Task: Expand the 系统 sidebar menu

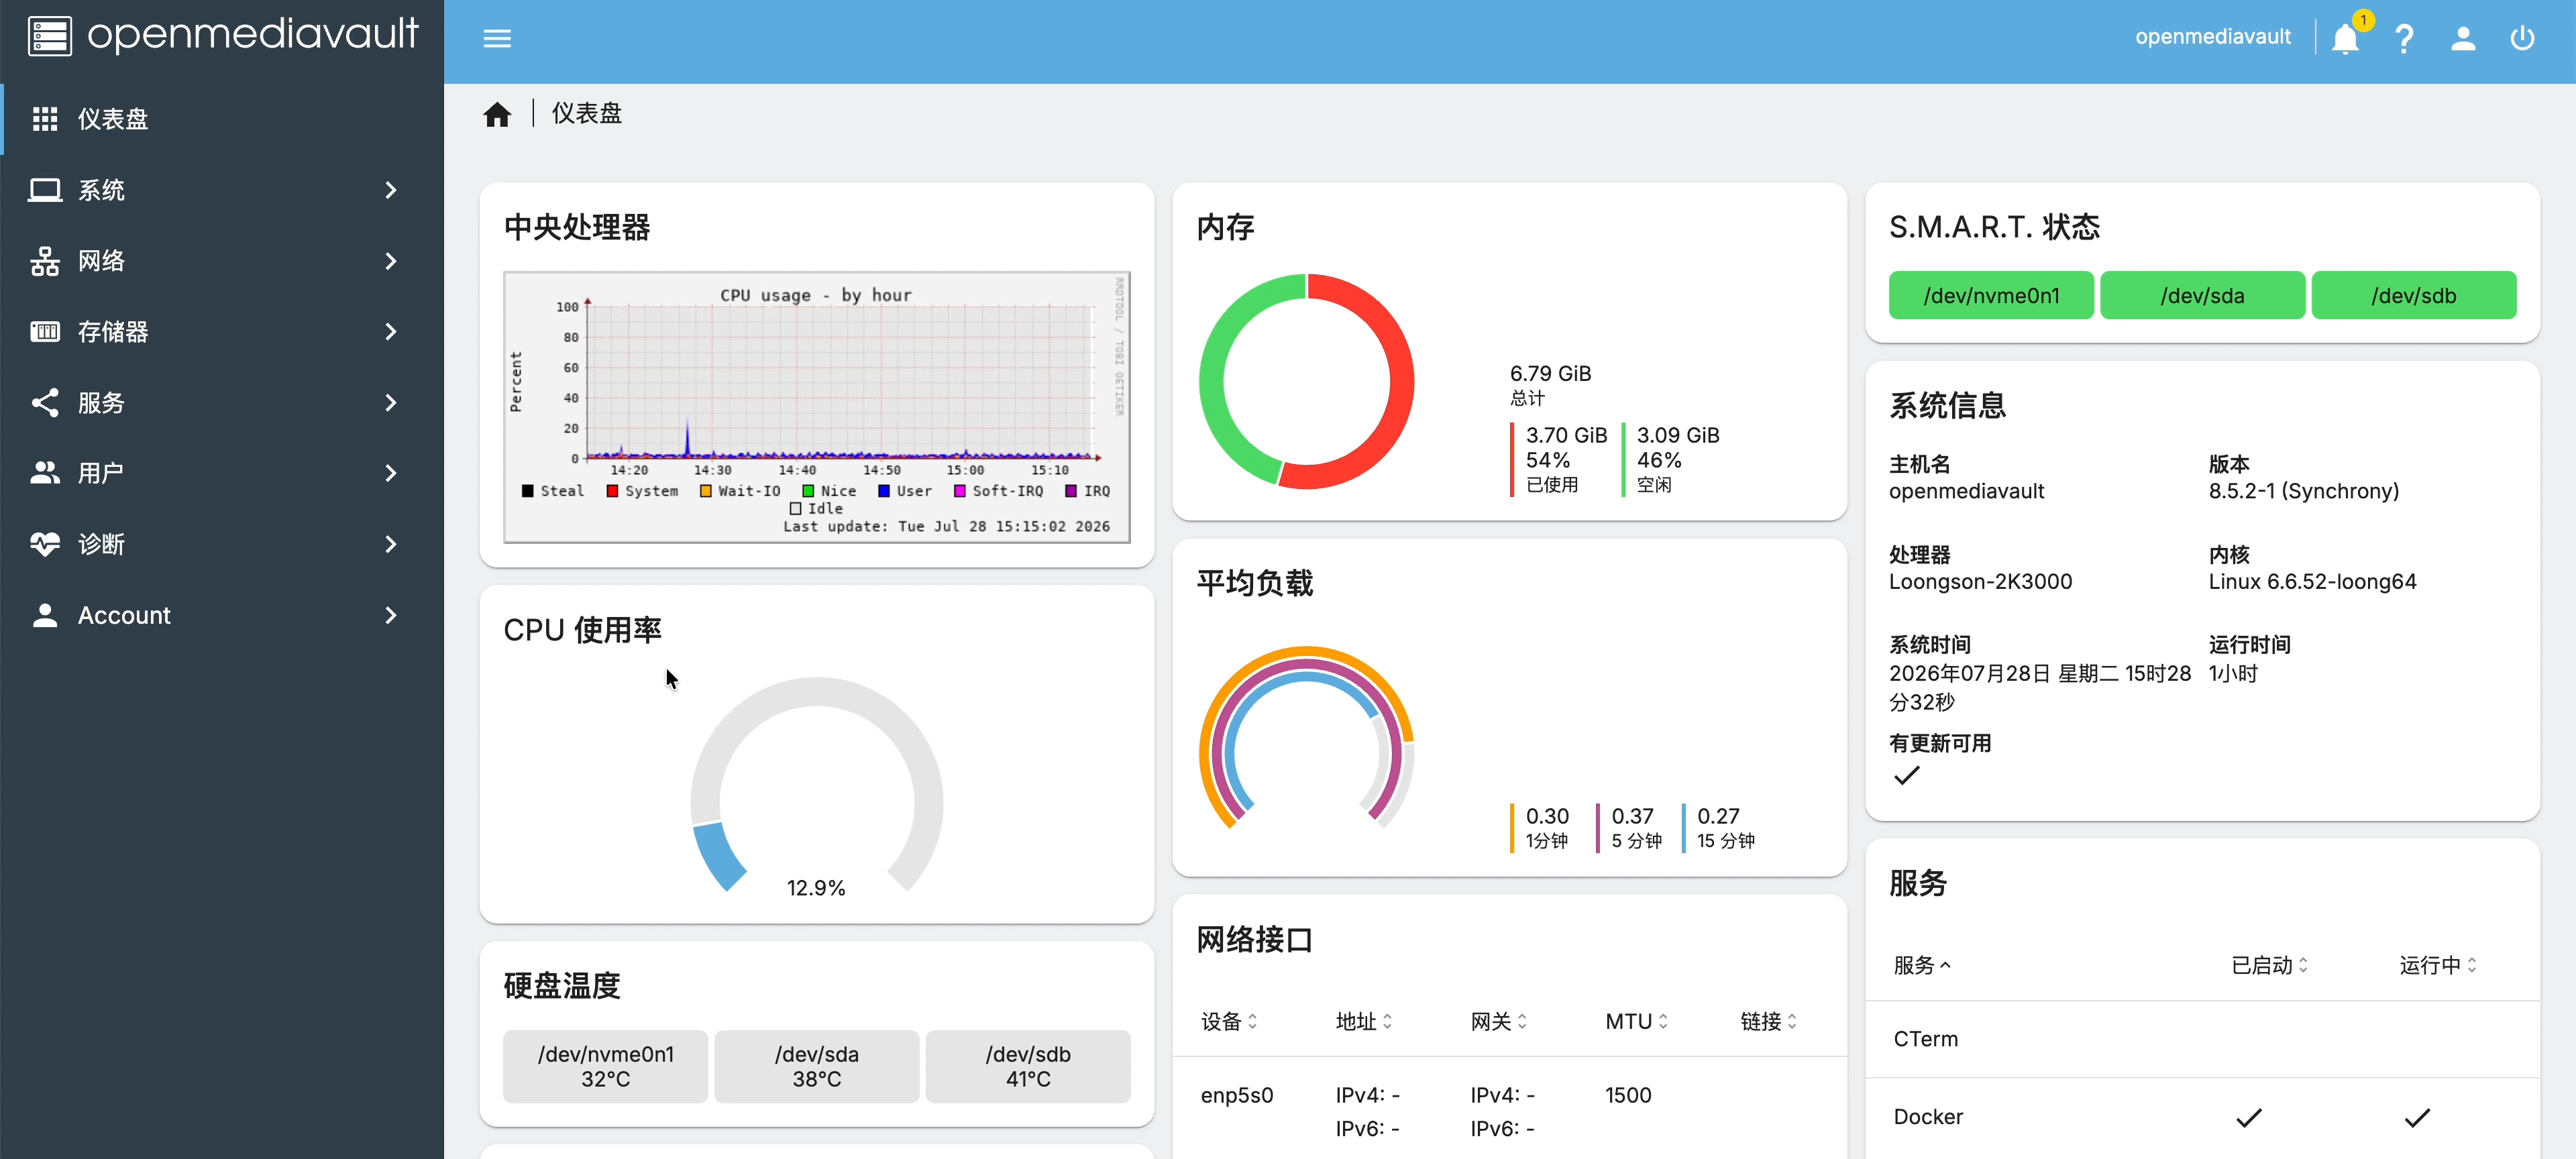Action: pyautogui.click(x=222, y=190)
